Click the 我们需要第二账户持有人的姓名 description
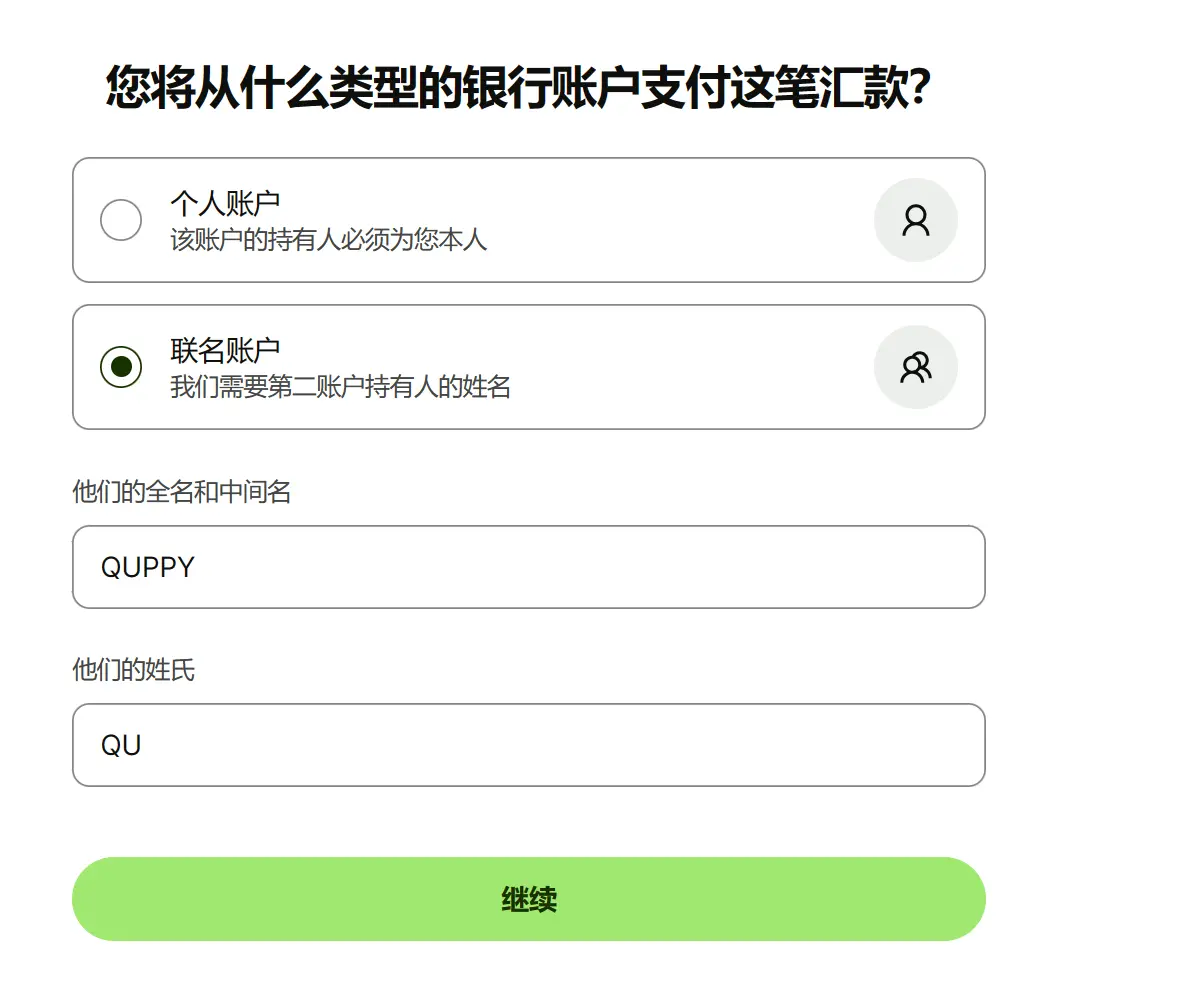This screenshot has width=1198, height=1004. (340, 387)
